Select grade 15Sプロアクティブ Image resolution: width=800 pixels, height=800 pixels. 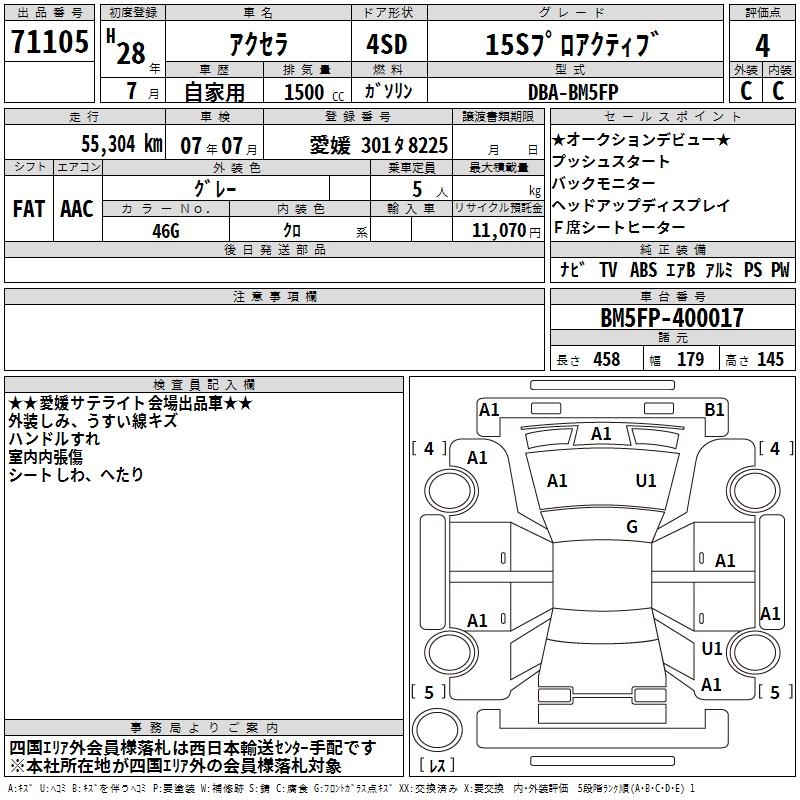(572, 44)
